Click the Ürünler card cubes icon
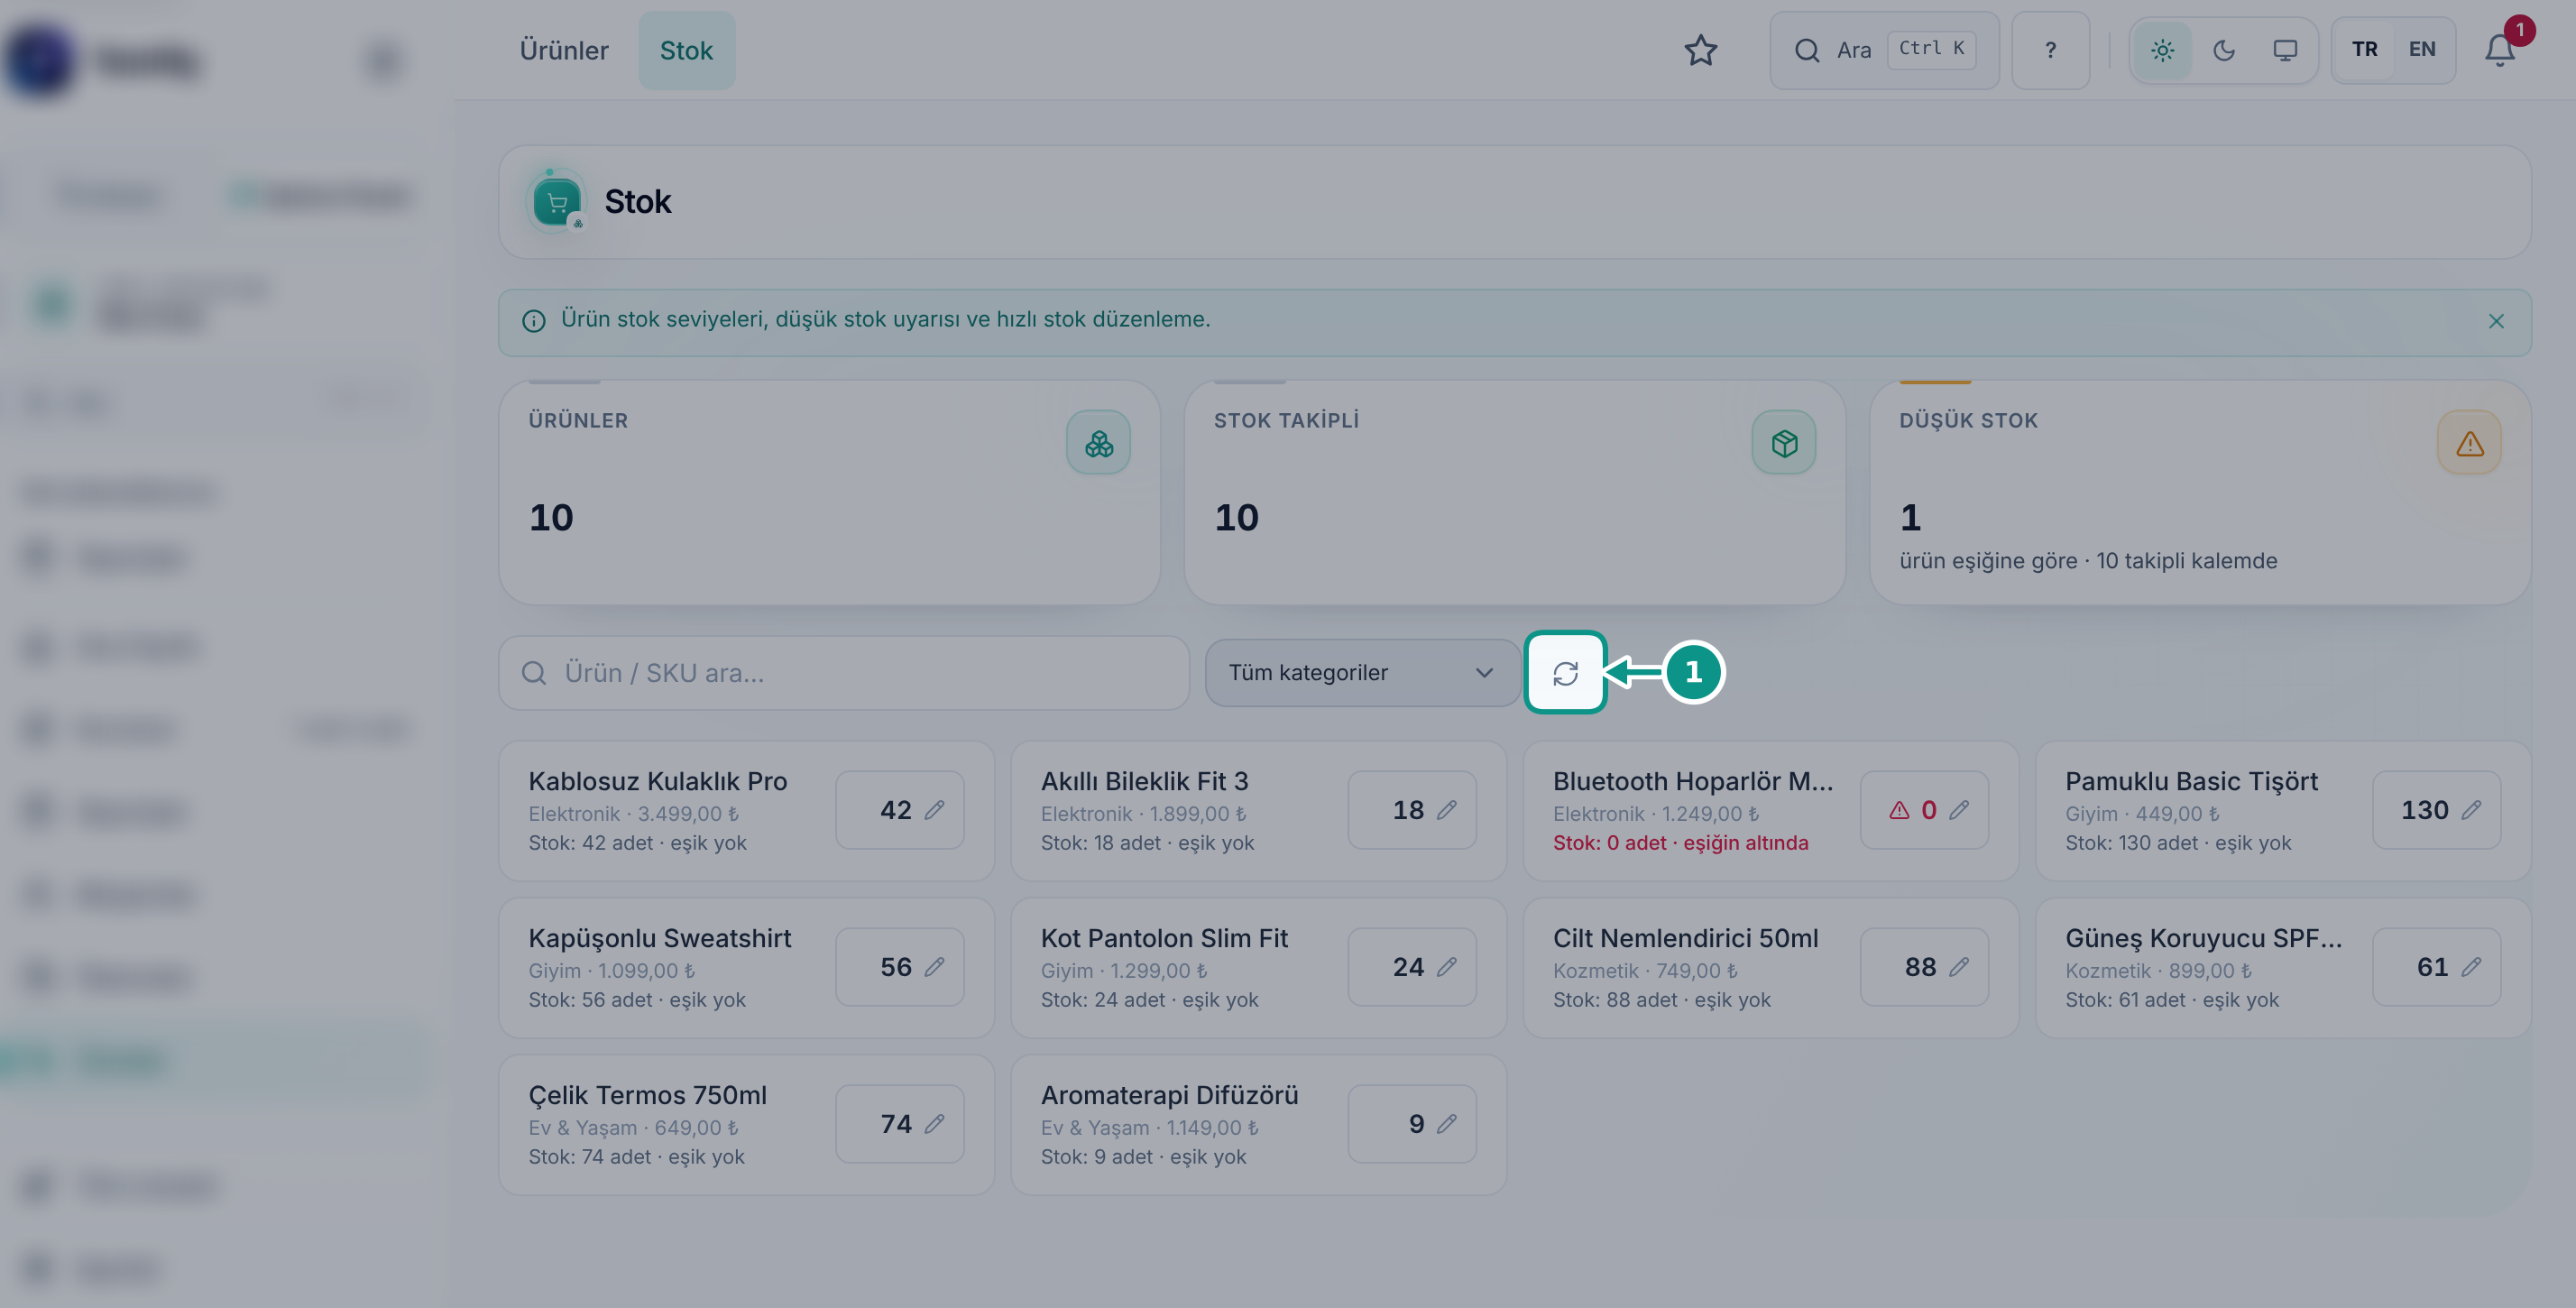This screenshot has height=1308, width=2576. point(1098,443)
